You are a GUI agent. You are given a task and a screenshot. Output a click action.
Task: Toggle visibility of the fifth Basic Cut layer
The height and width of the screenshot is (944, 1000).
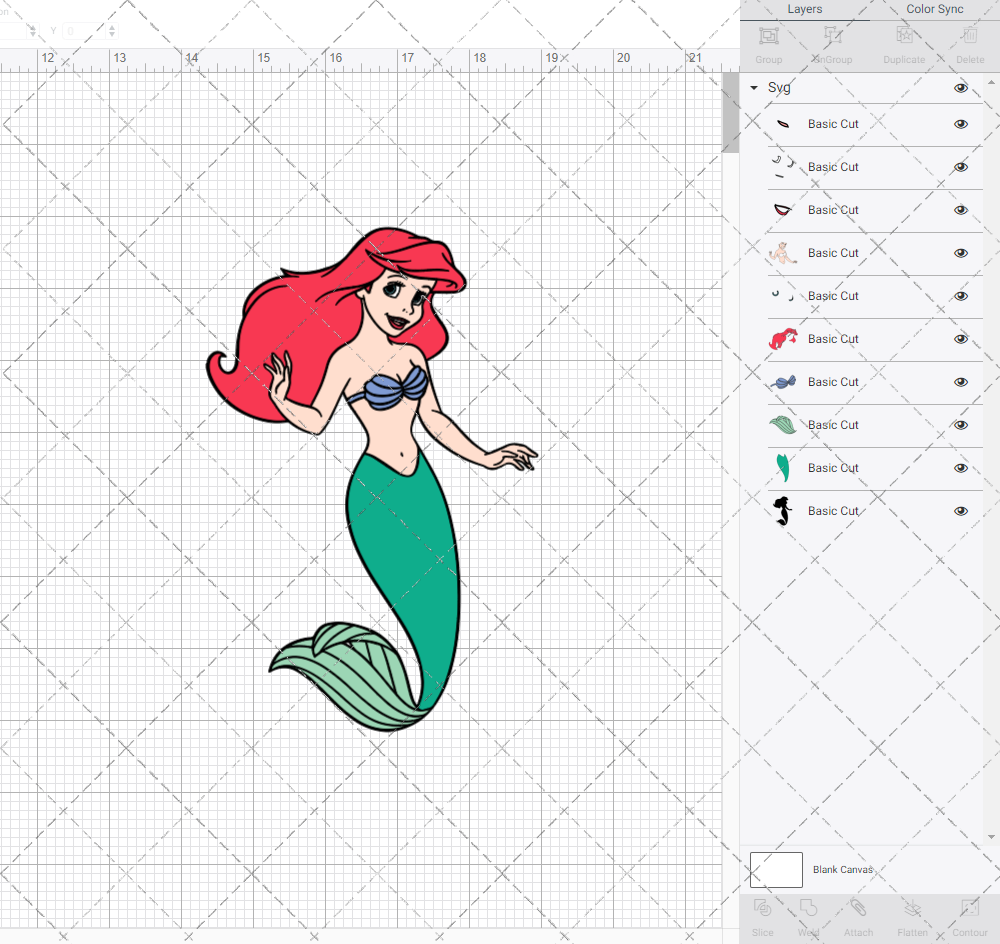click(960, 296)
